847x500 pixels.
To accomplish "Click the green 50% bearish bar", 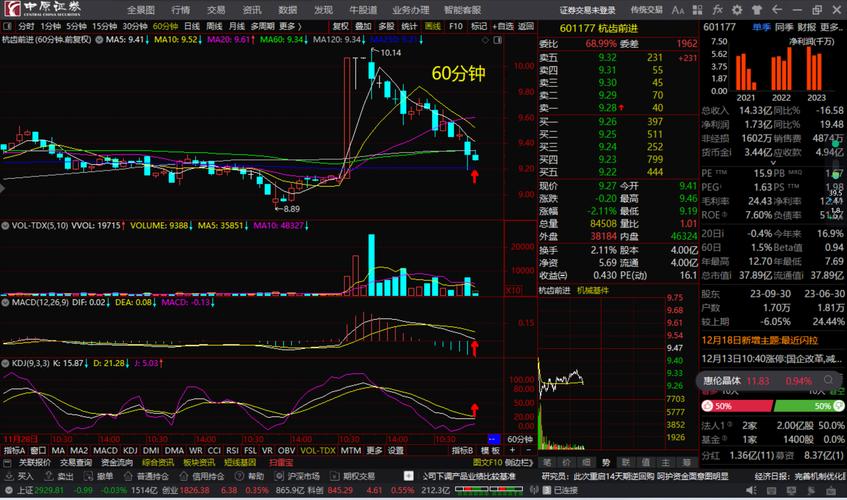I will (x=809, y=406).
